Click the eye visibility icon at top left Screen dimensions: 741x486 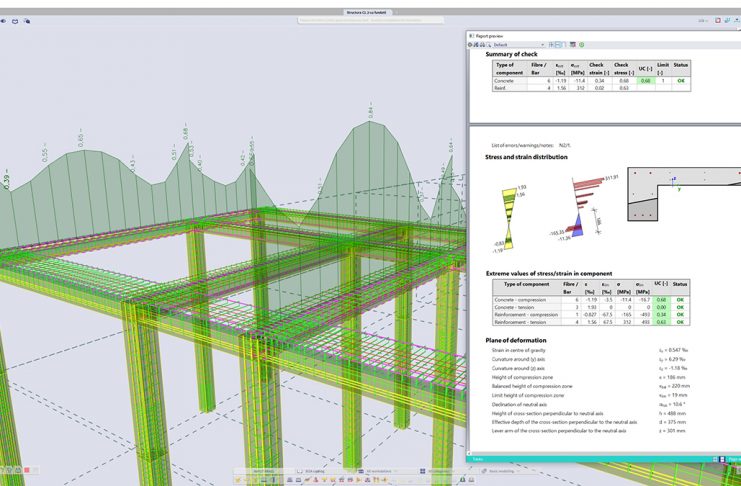pyautogui.click(x=4, y=20)
